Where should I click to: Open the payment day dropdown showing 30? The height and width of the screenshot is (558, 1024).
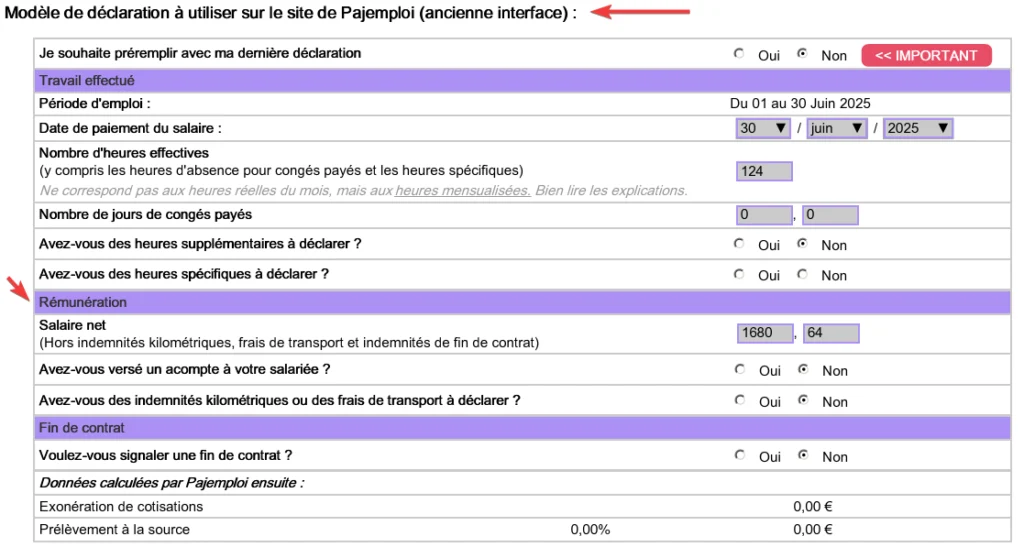click(x=763, y=128)
